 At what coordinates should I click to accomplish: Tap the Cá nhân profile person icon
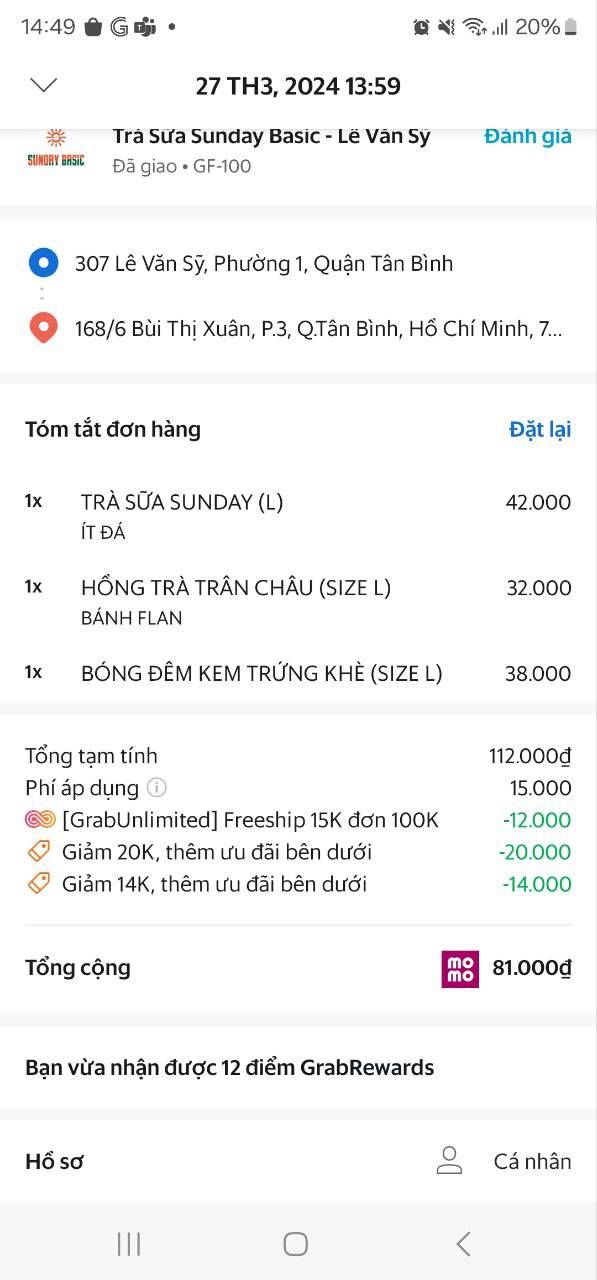pyautogui.click(x=450, y=1161)
